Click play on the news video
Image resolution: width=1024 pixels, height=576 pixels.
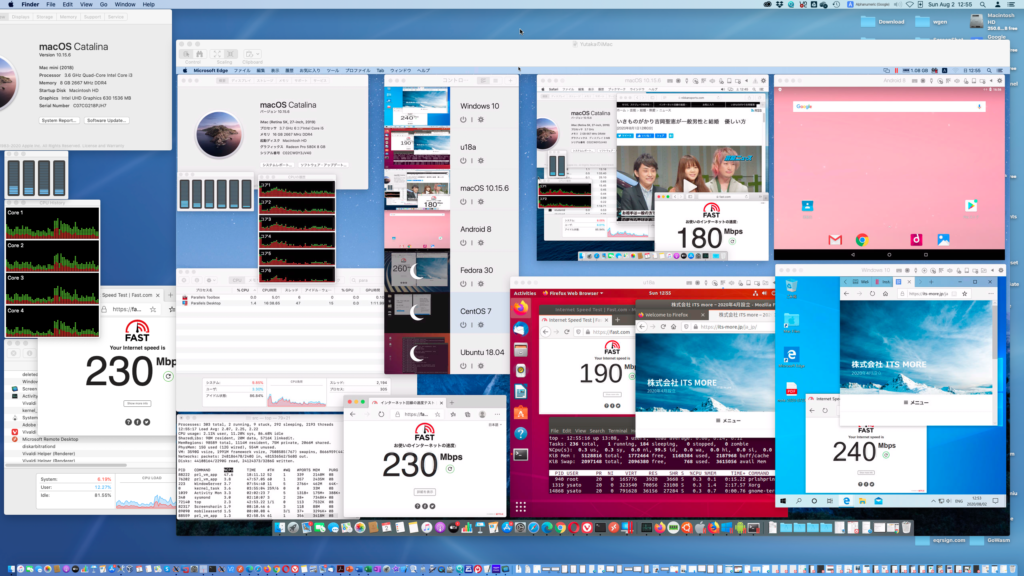[690, 185]
